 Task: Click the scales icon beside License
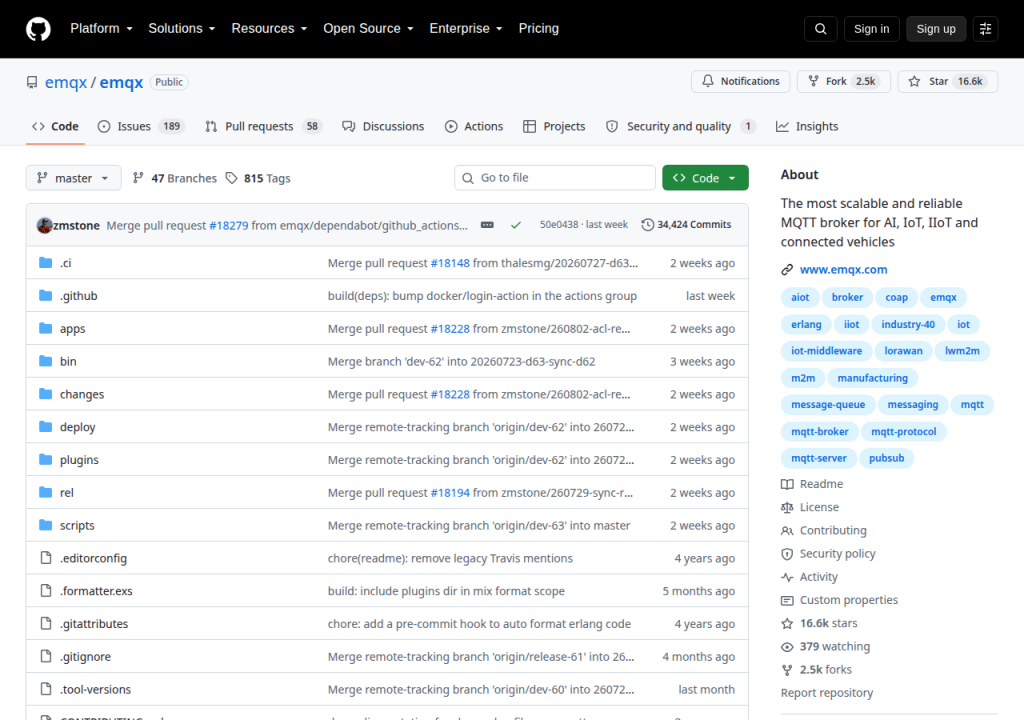point(787,507)
